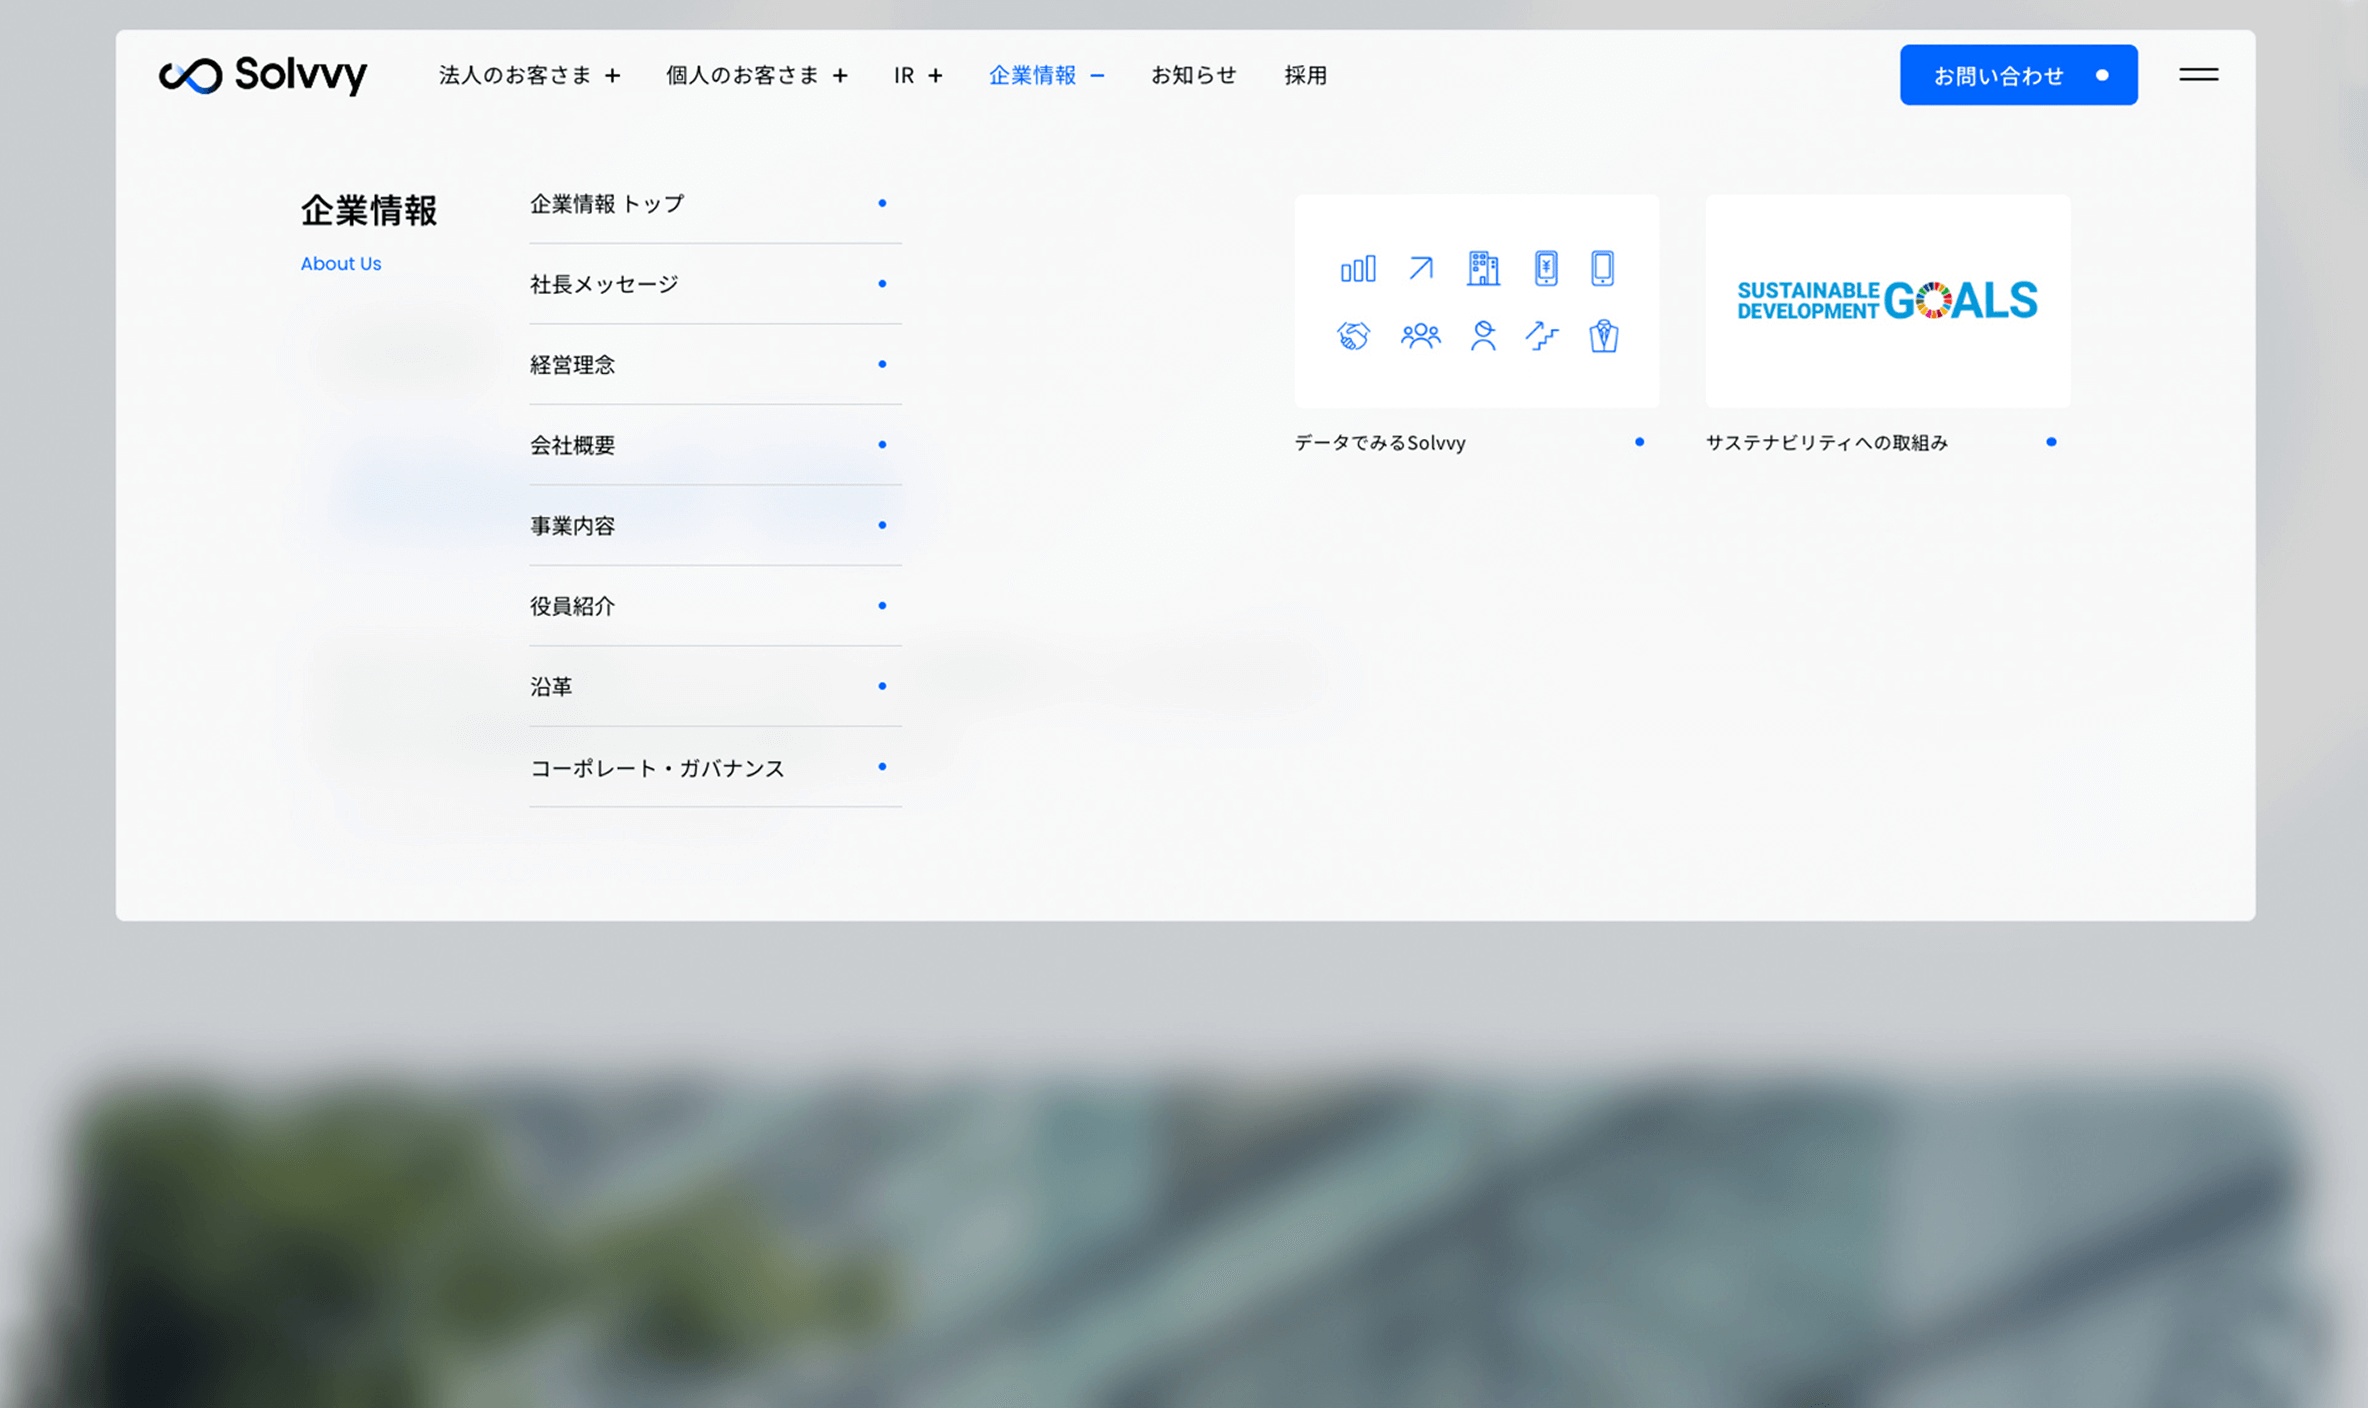Click the Solvvy infinity logo

(x=190, y=76)
